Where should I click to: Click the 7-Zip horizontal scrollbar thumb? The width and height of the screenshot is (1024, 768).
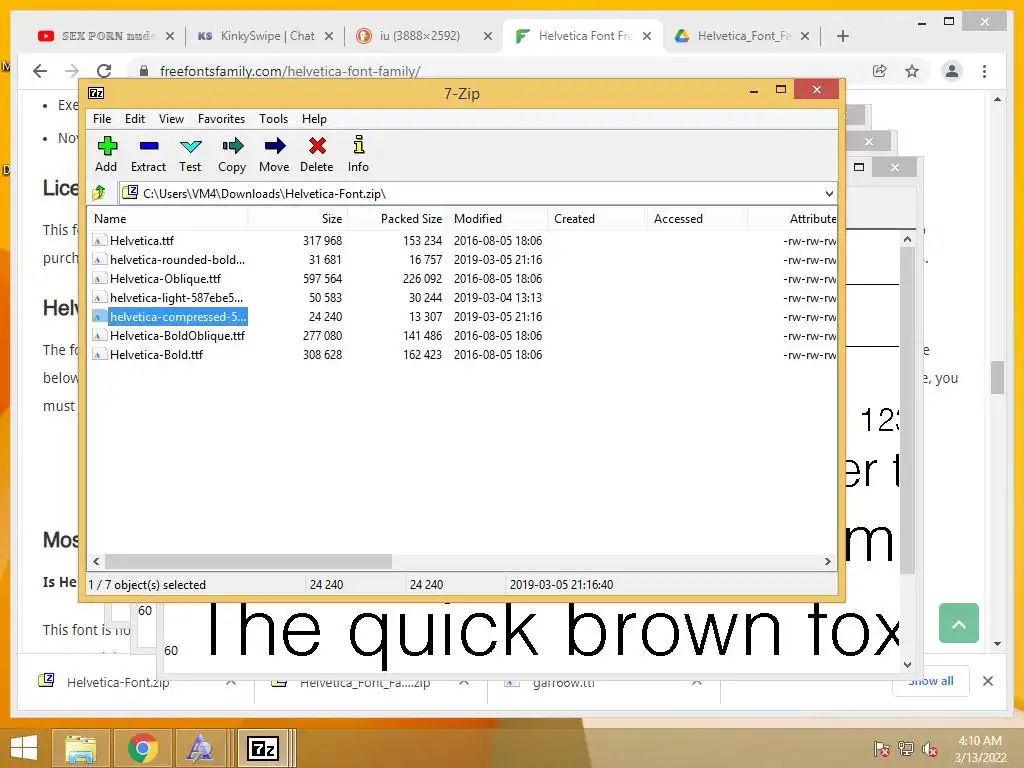pos(248,561)
